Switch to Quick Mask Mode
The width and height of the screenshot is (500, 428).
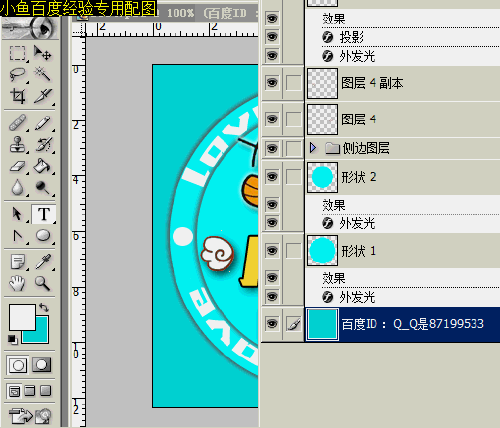pyautogui.click(x=42, y=365)
